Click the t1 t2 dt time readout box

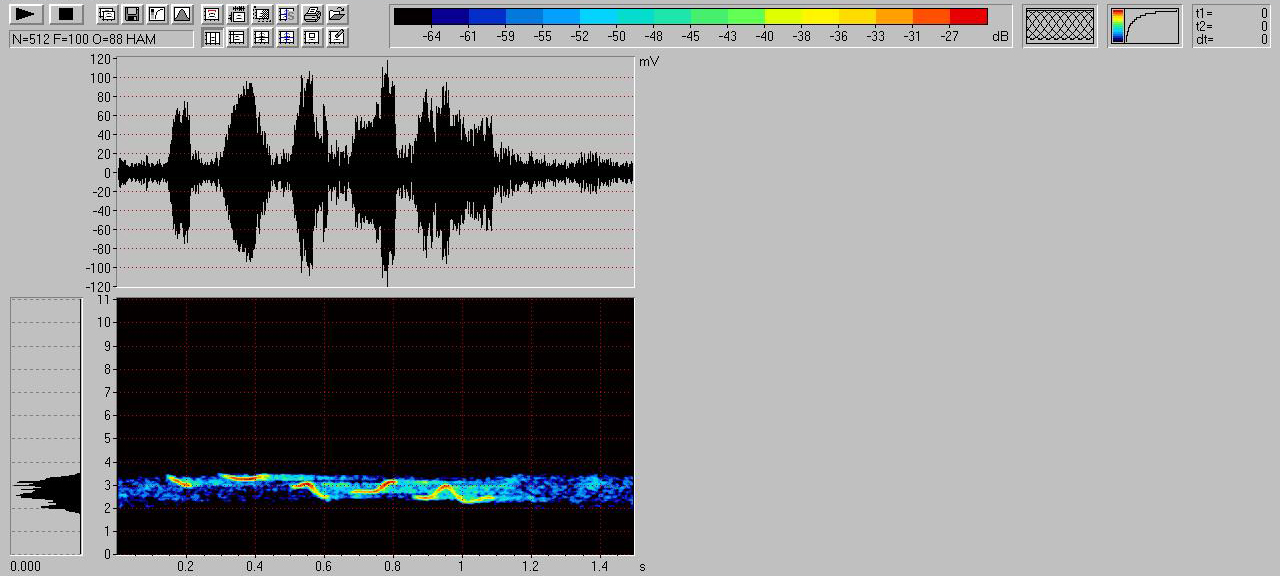[x=1231, y=26]
